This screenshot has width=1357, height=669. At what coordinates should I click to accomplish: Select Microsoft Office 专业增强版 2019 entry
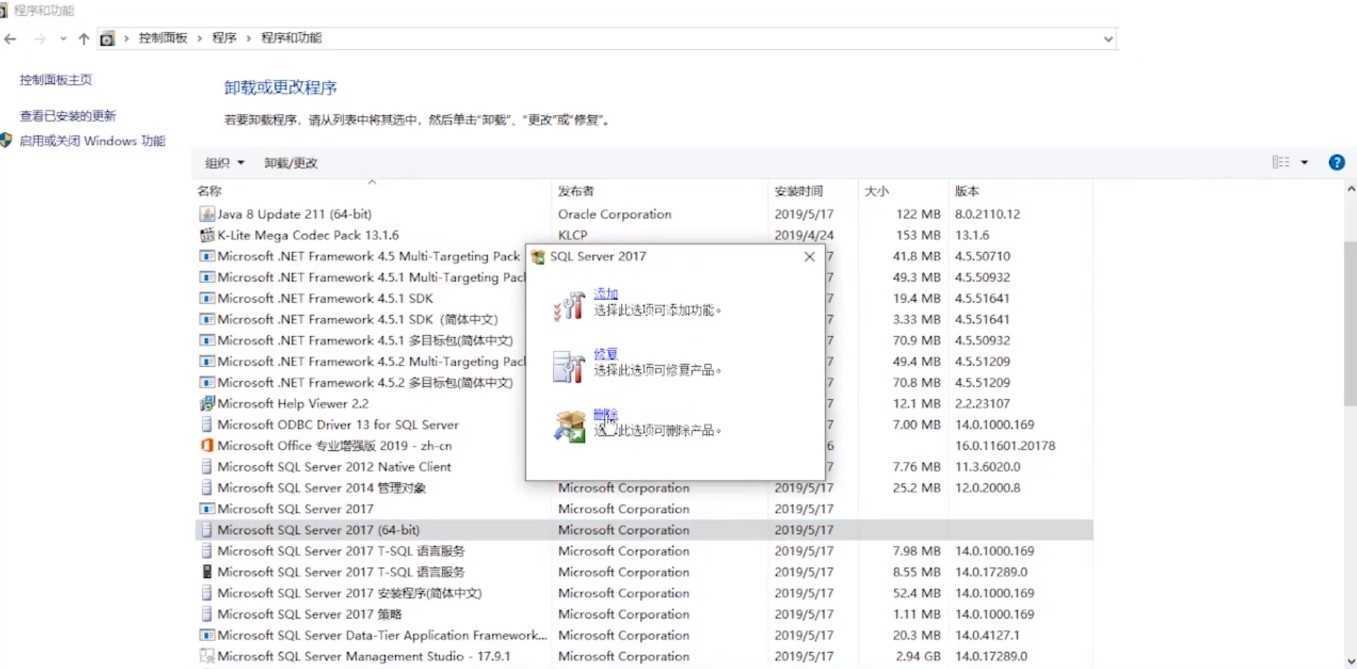(x=334, y=446)
